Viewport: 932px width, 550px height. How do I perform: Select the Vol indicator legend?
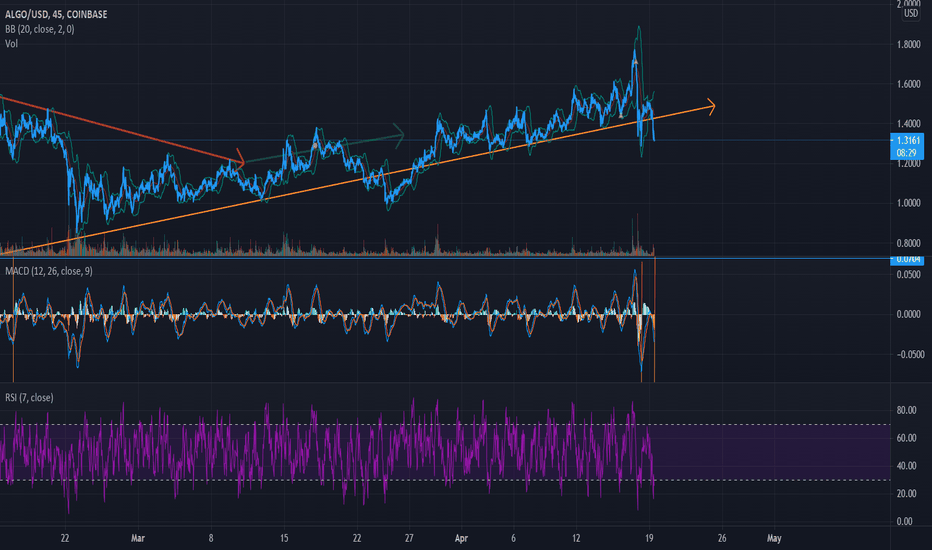click(11, 43)
